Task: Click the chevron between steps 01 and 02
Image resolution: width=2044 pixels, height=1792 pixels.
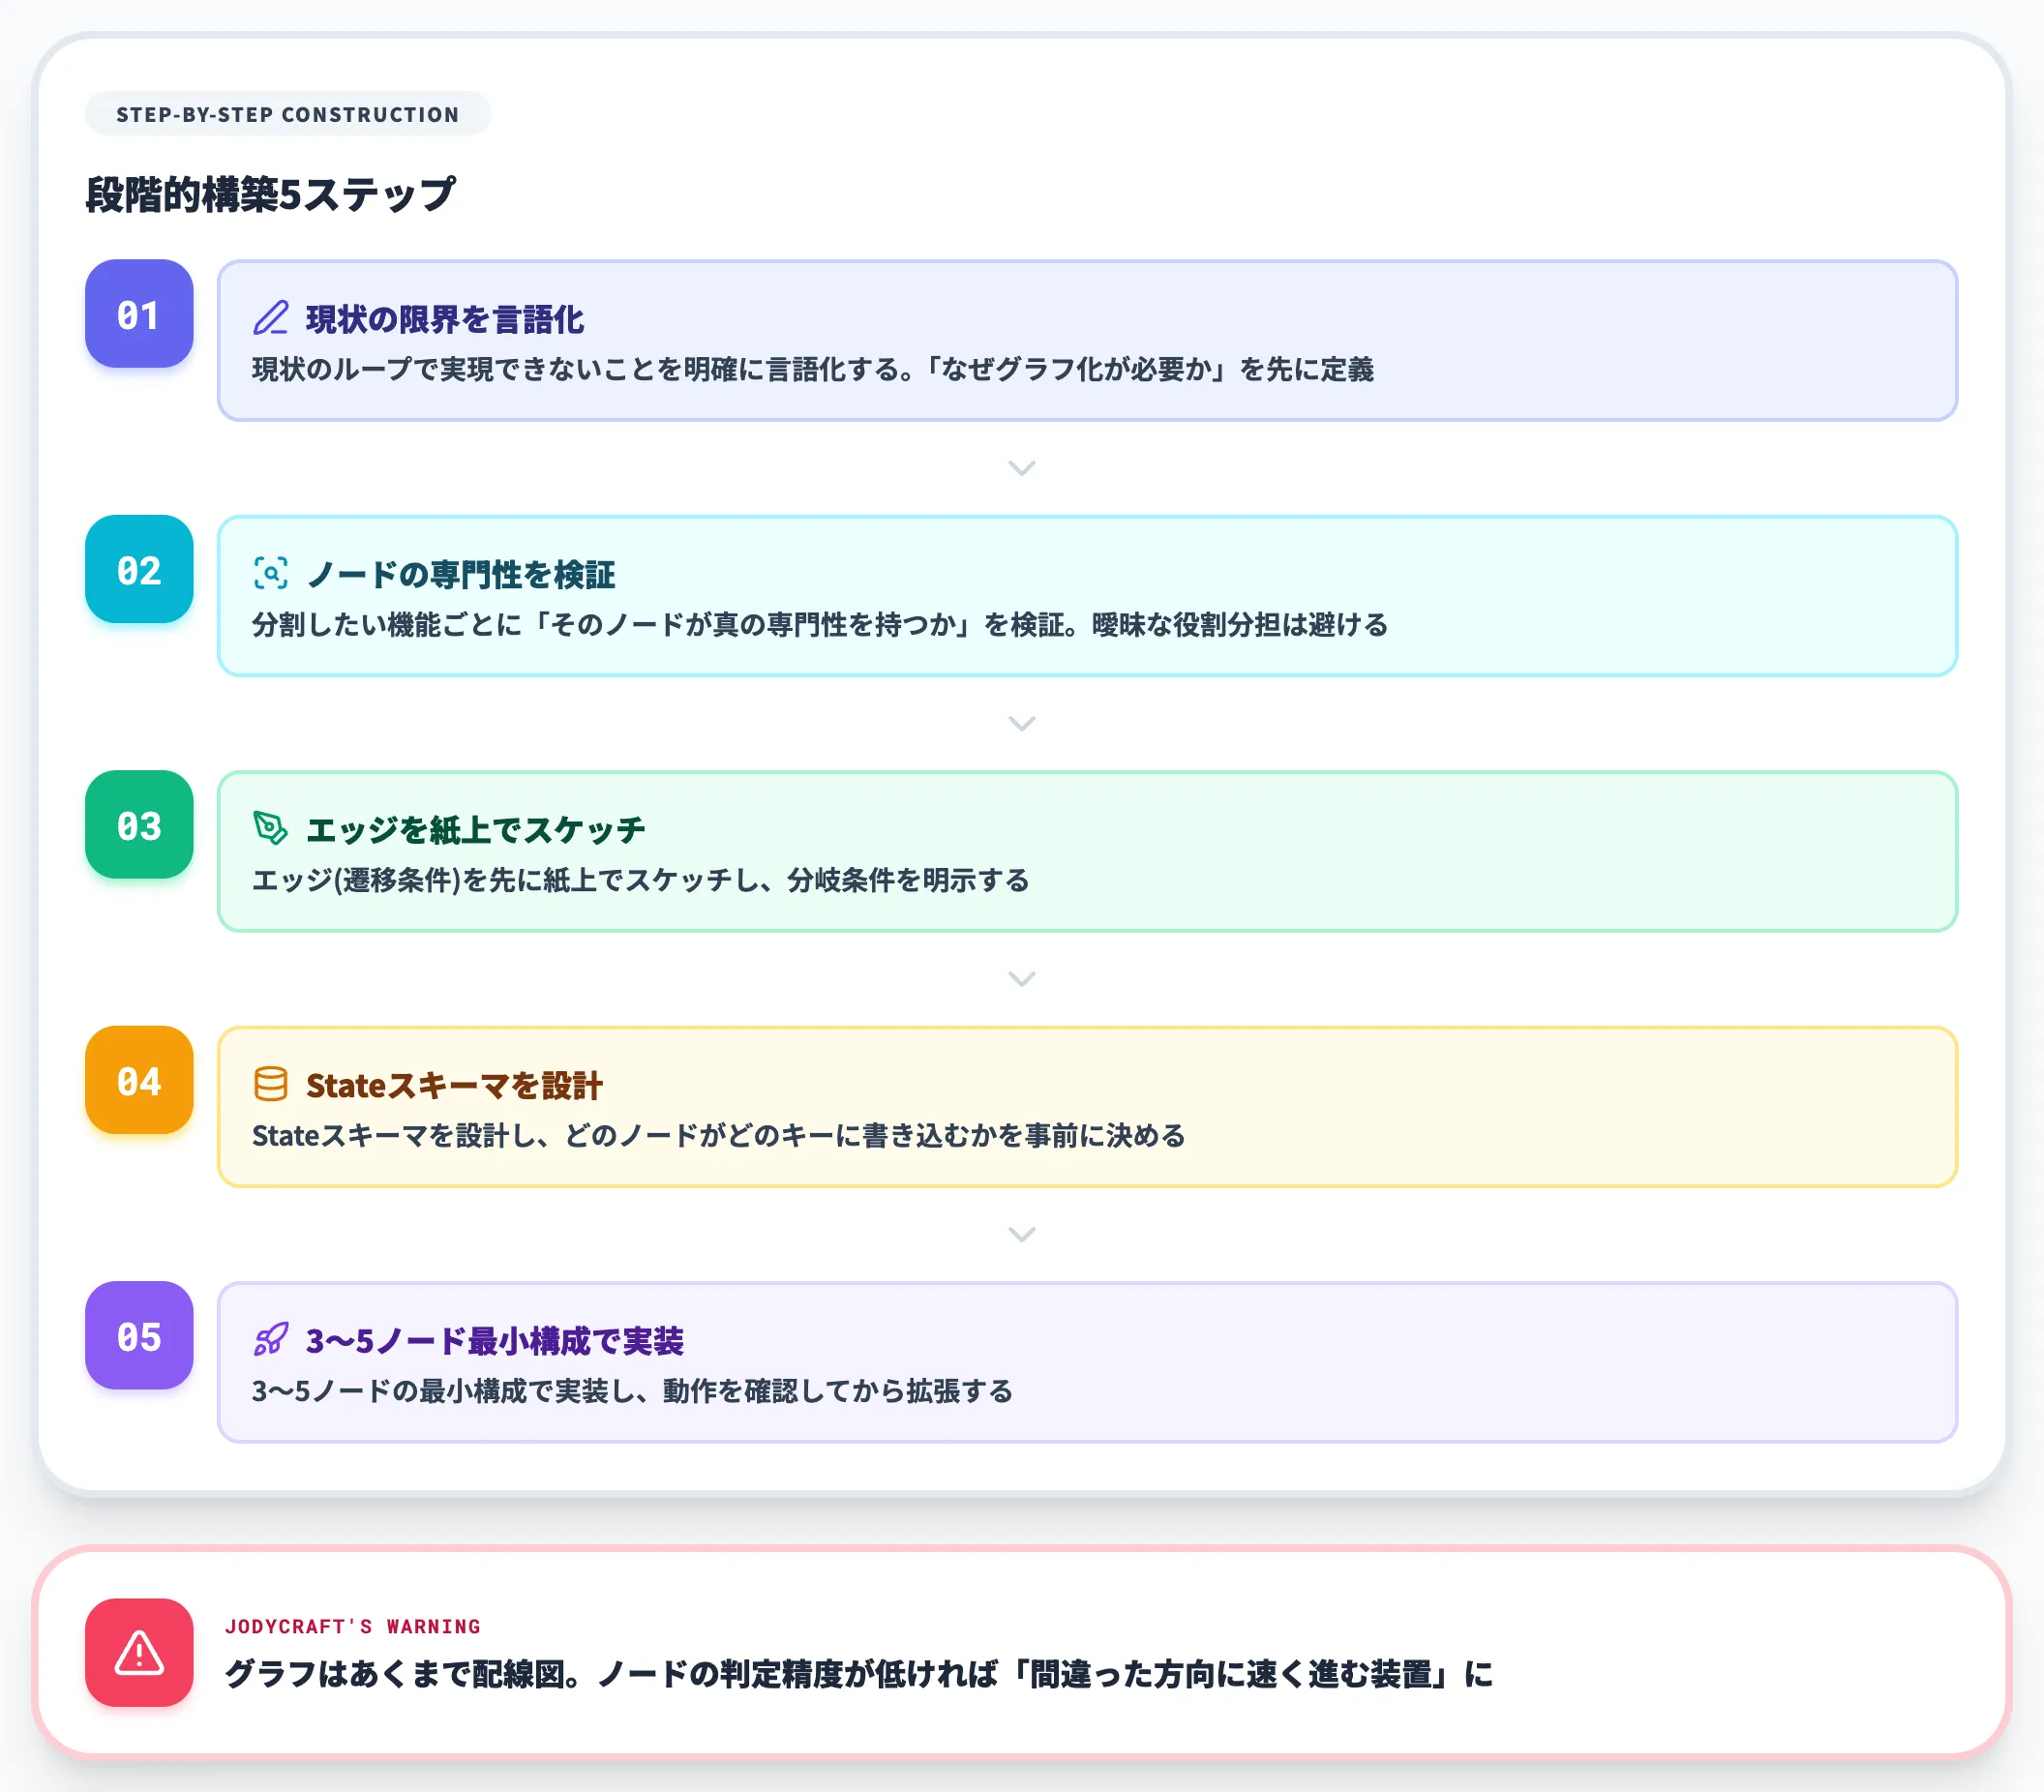Action: 1021,468
